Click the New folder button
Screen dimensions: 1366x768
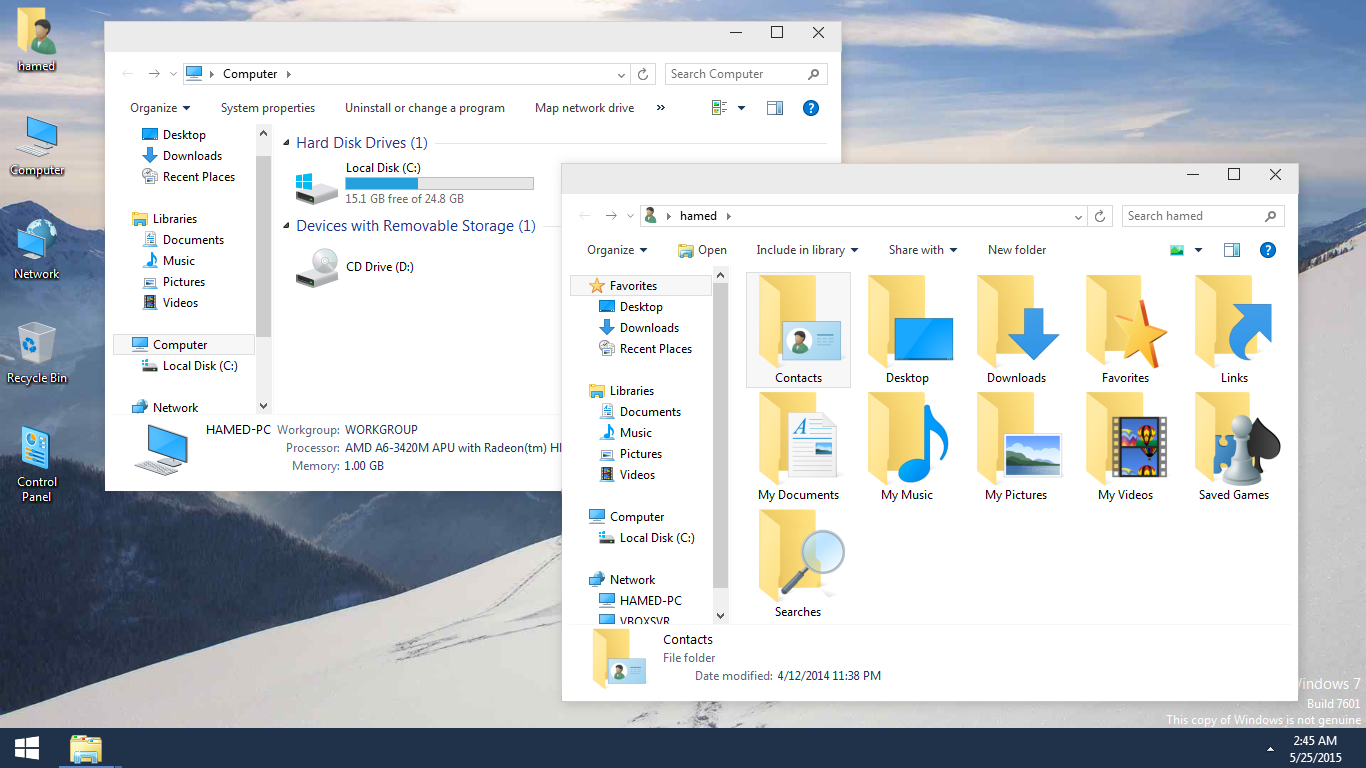point(1017,250)
